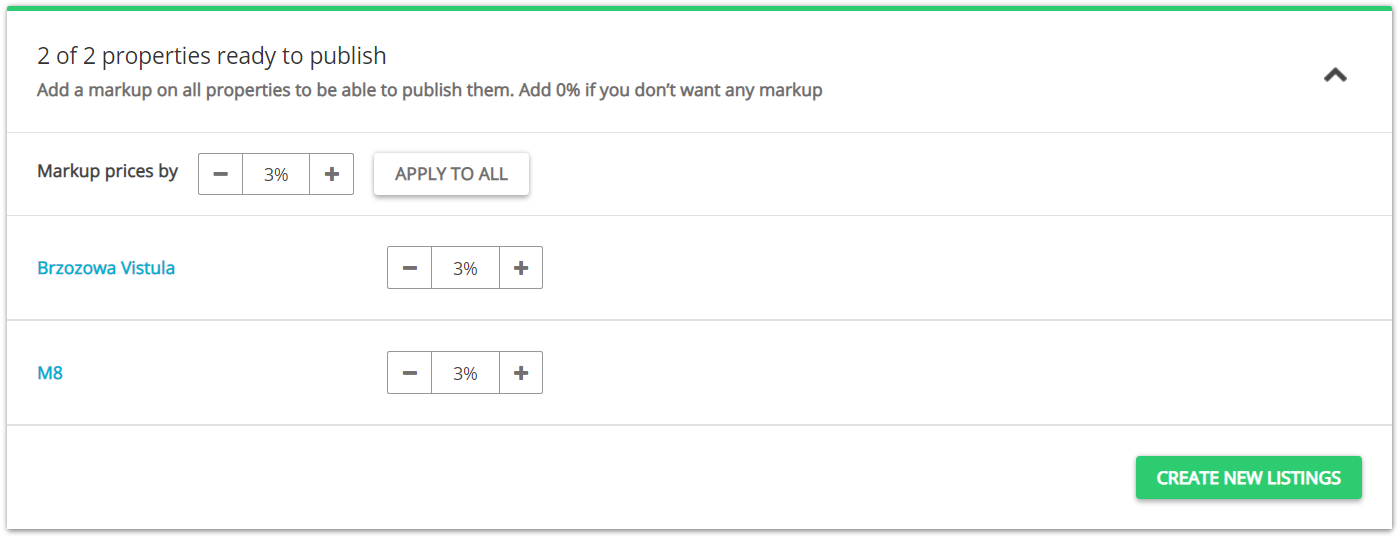Click the markup instructions description text
Viewport: 1398px width, 536px height.
[x=430, y=90]
